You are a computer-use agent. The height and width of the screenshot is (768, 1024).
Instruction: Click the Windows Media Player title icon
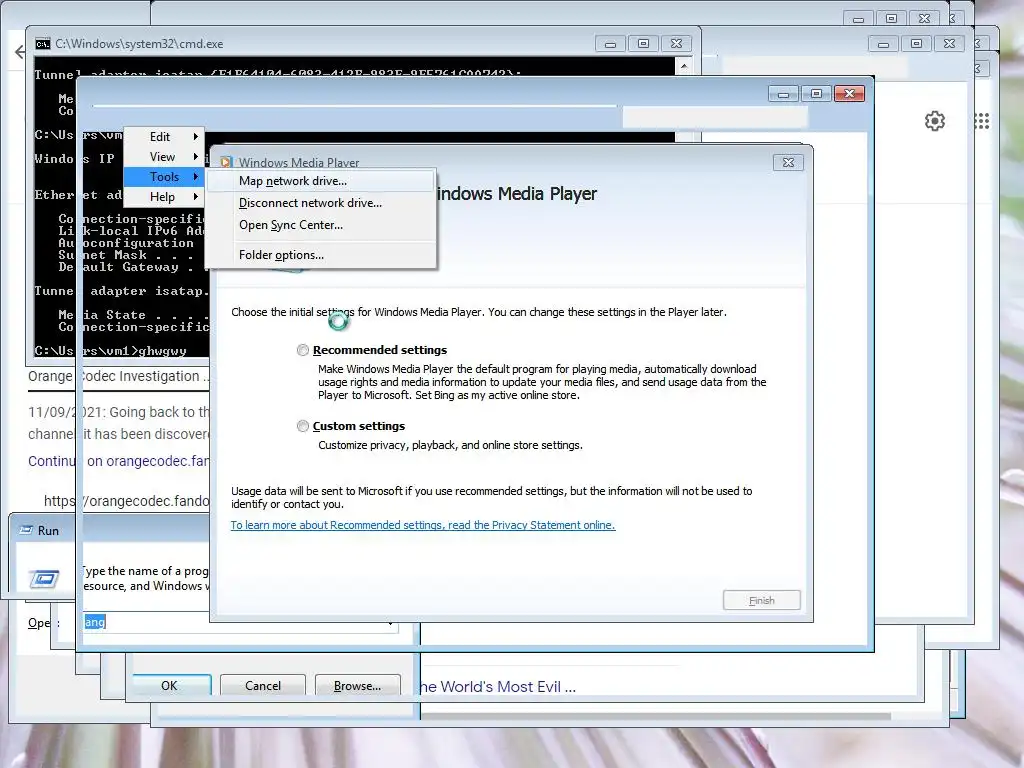pyautogui.click(x=226, y=162)
